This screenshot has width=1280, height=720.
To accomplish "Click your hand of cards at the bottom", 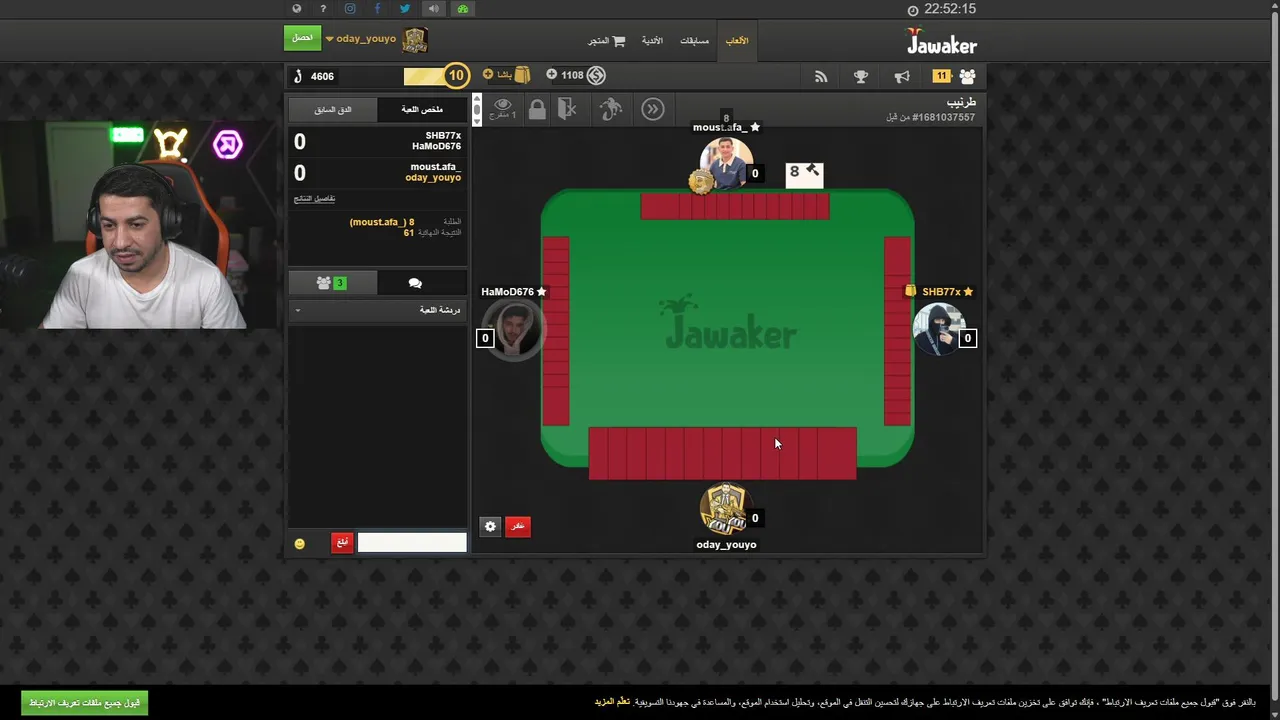I will point(722,453).
